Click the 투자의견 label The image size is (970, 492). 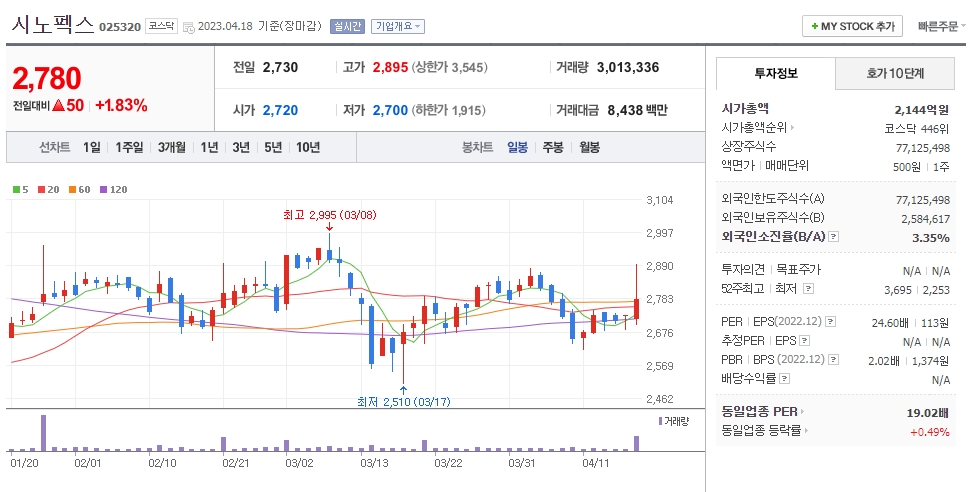point(744,270)
